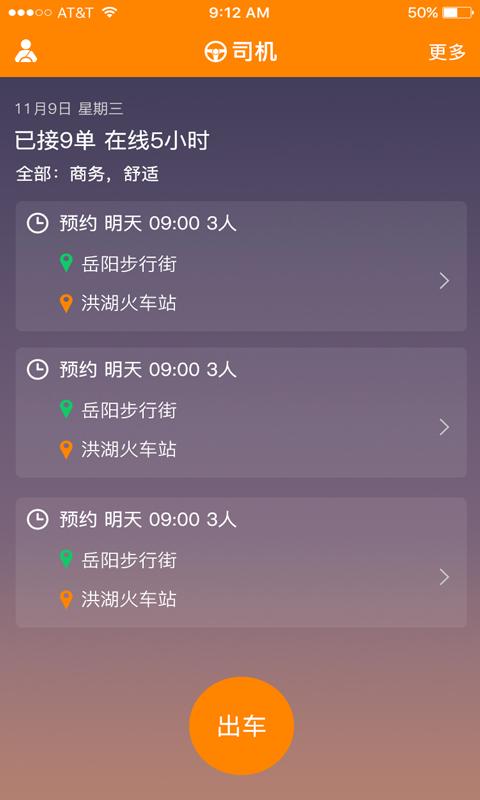480x800 pixels.
Task: Select 洪湖火车站 in second order
Action: tap(129, 449)
